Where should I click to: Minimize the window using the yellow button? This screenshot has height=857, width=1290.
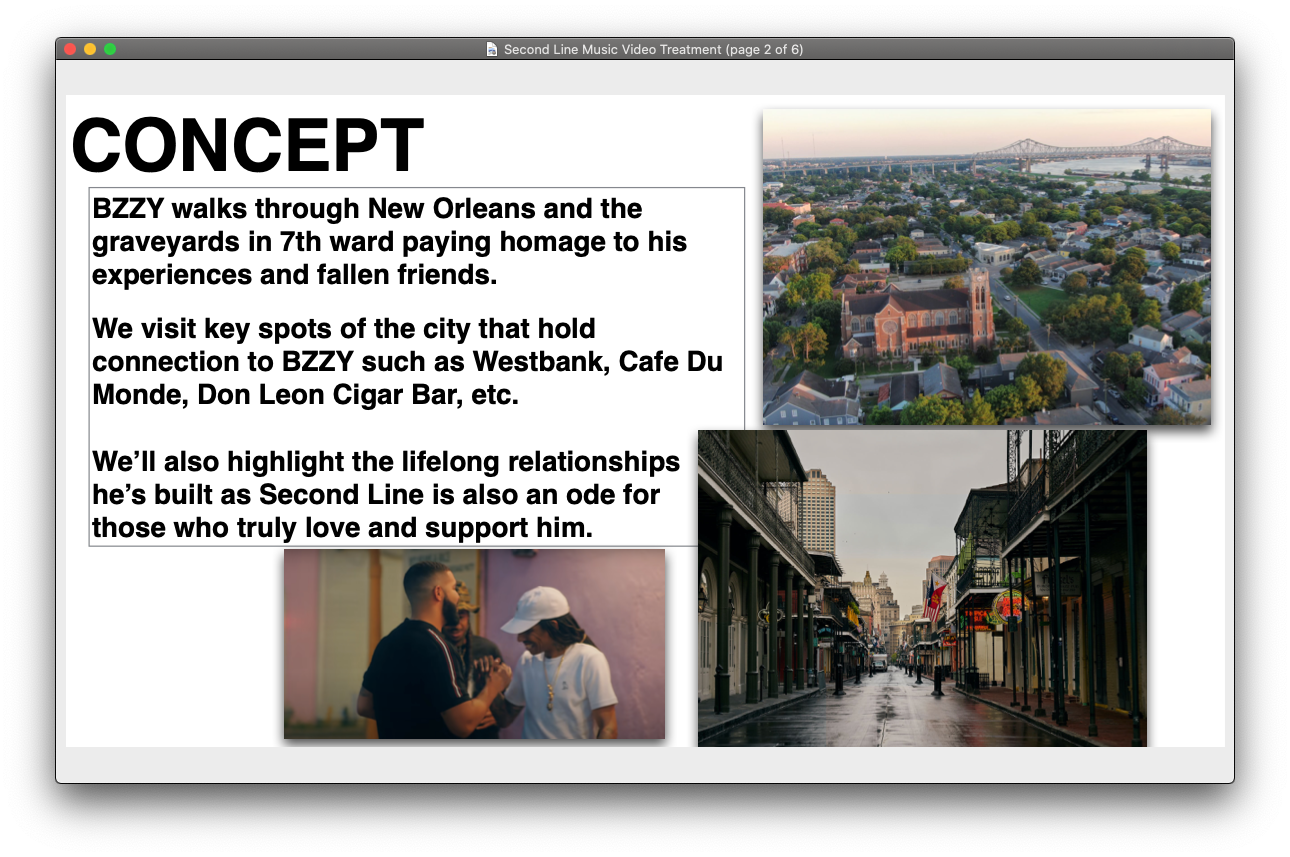[90, 49]
